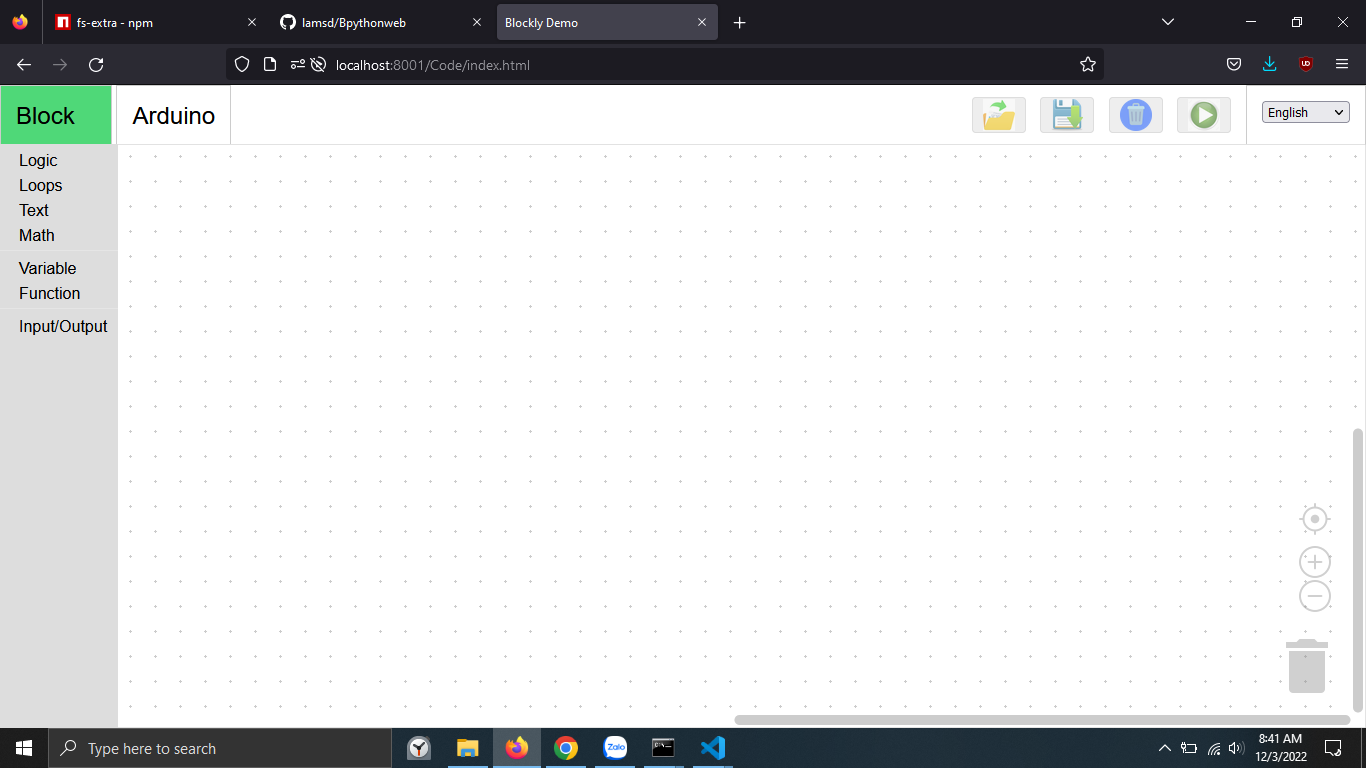Open the Wi-Fi network tray icon

pyautogui.click(x=1214, y=748)
